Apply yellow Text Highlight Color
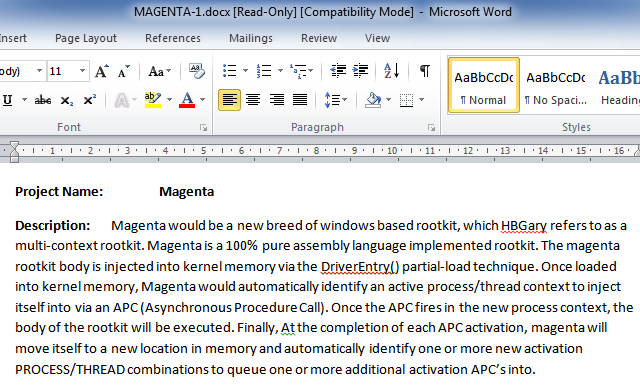Screen dimensions: 640x388 click(x=153, y=100)
